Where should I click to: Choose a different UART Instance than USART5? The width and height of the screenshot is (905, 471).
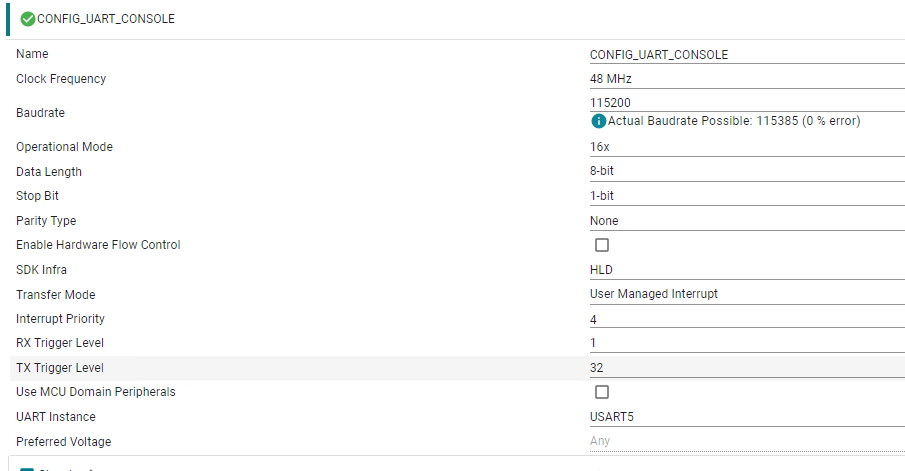pos(747,417)
